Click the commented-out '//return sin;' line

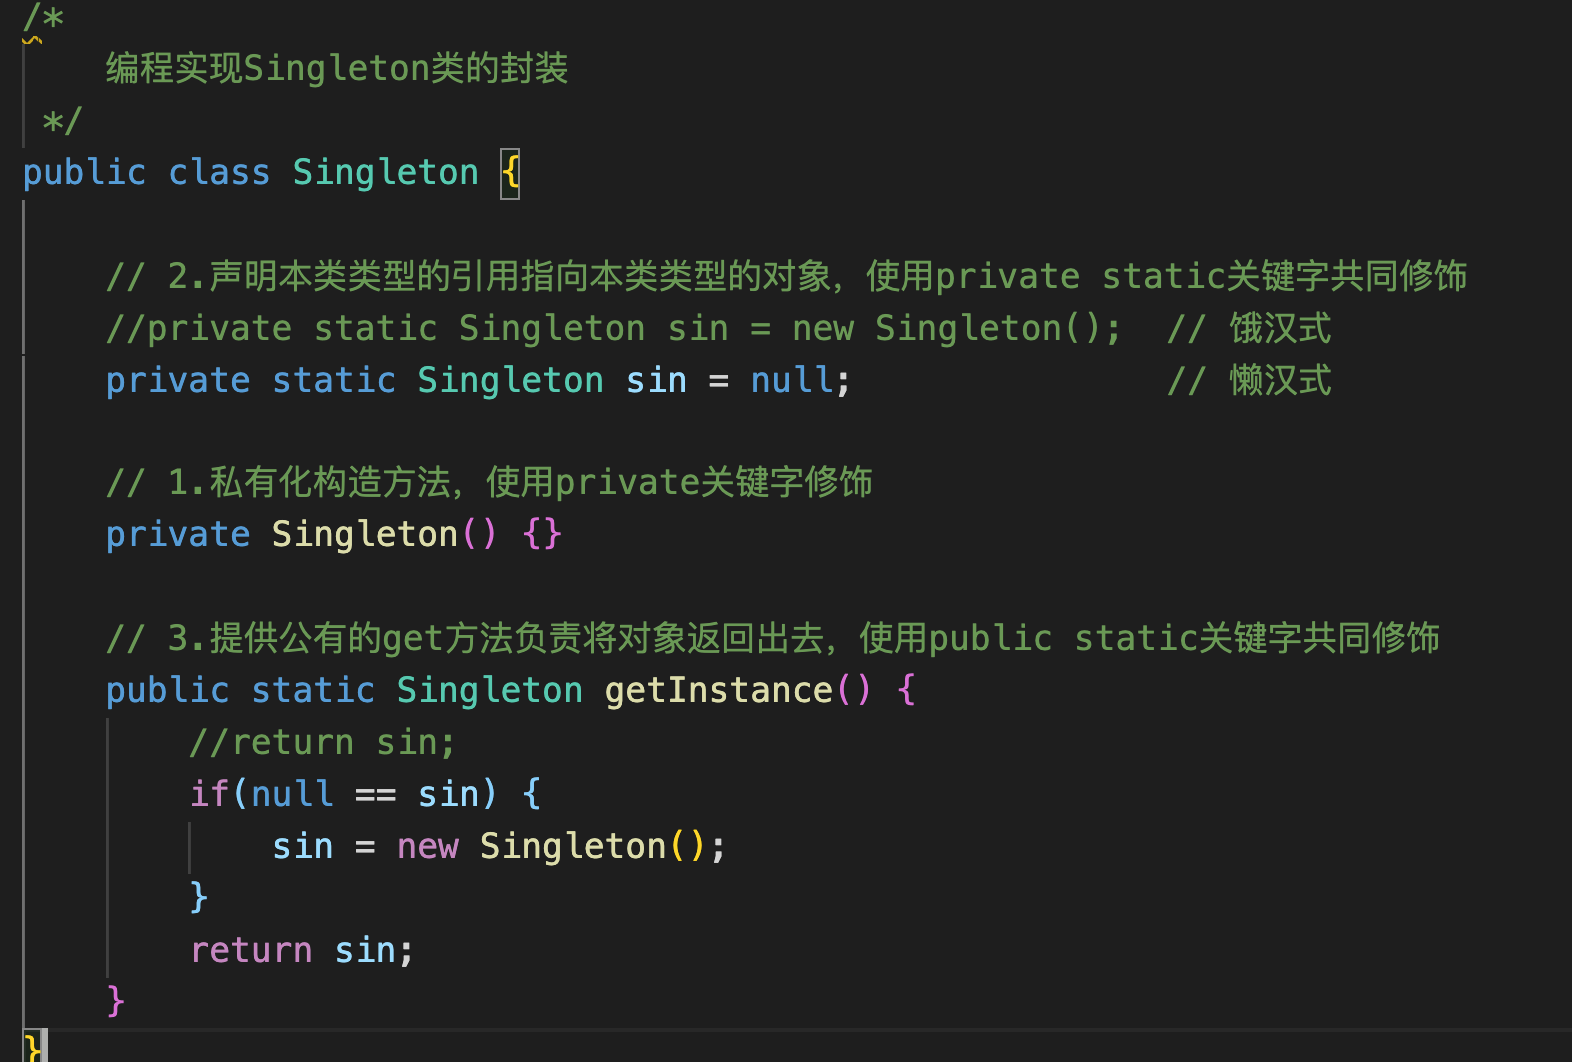322,742
